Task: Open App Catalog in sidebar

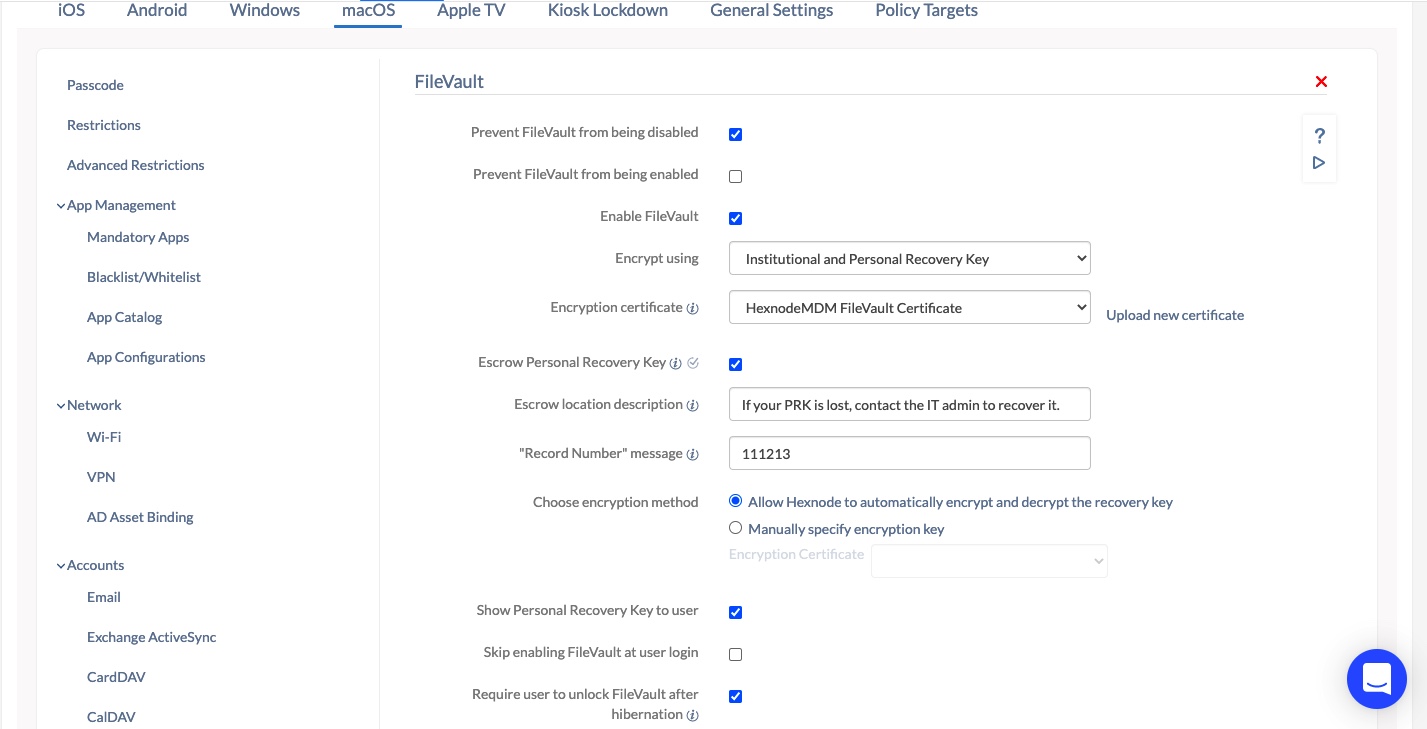Action: (124, 317)
